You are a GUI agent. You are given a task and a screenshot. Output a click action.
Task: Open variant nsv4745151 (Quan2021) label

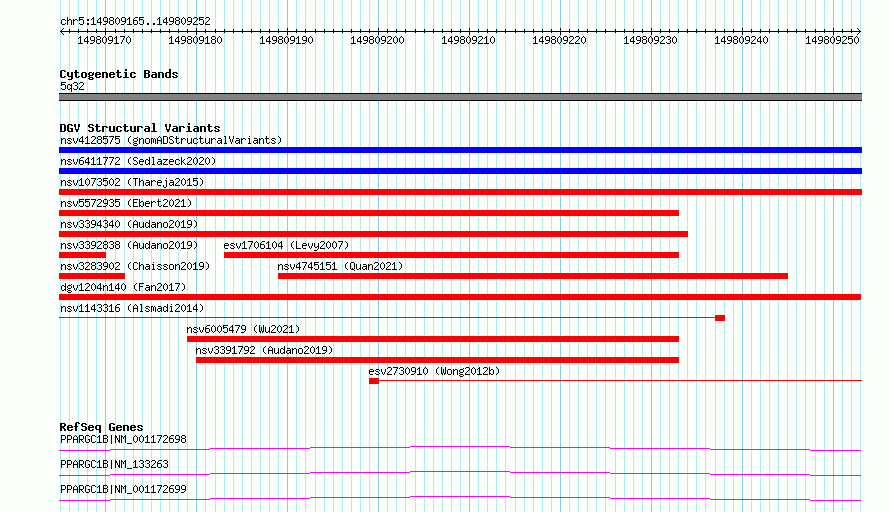(340, 266)
